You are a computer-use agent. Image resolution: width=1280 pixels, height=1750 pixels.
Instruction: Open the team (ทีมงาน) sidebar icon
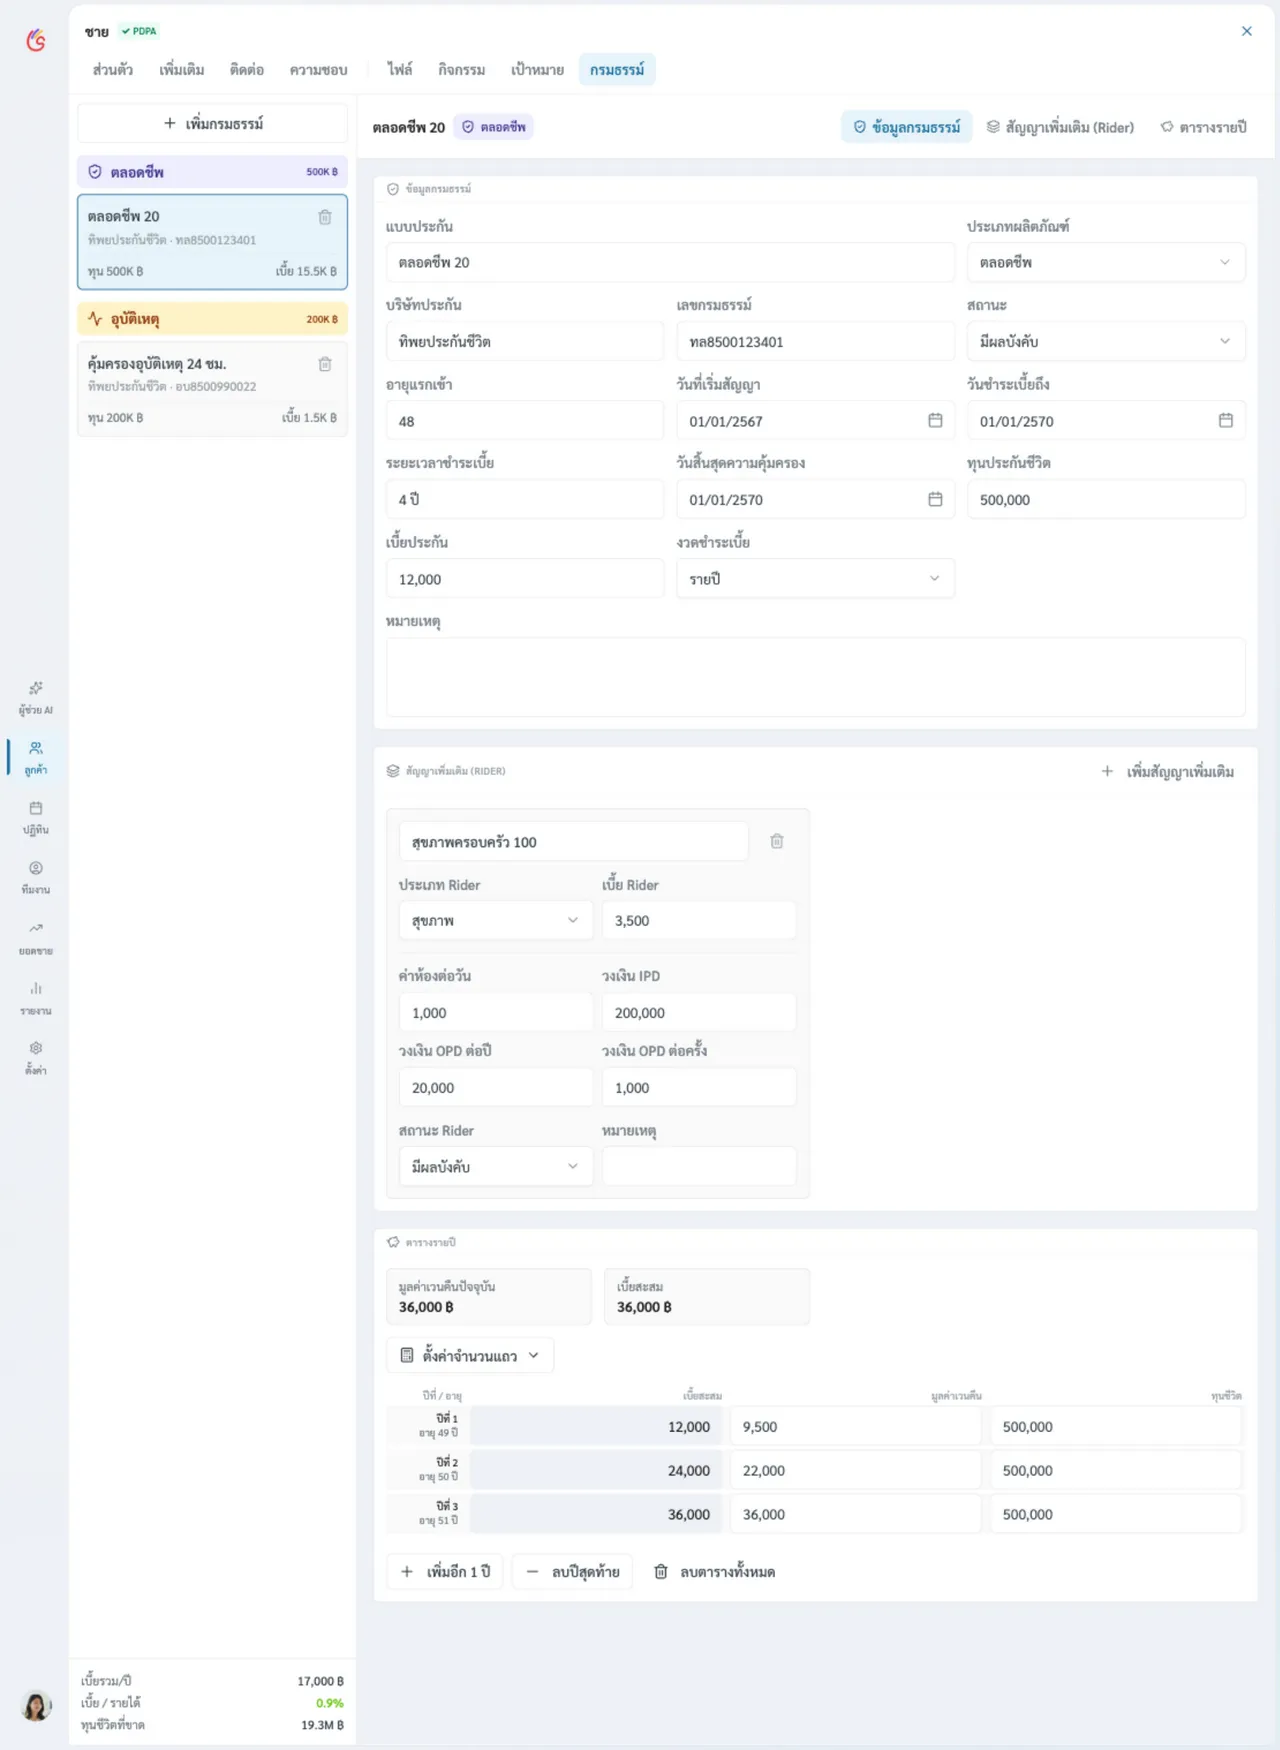click(36, 878)
